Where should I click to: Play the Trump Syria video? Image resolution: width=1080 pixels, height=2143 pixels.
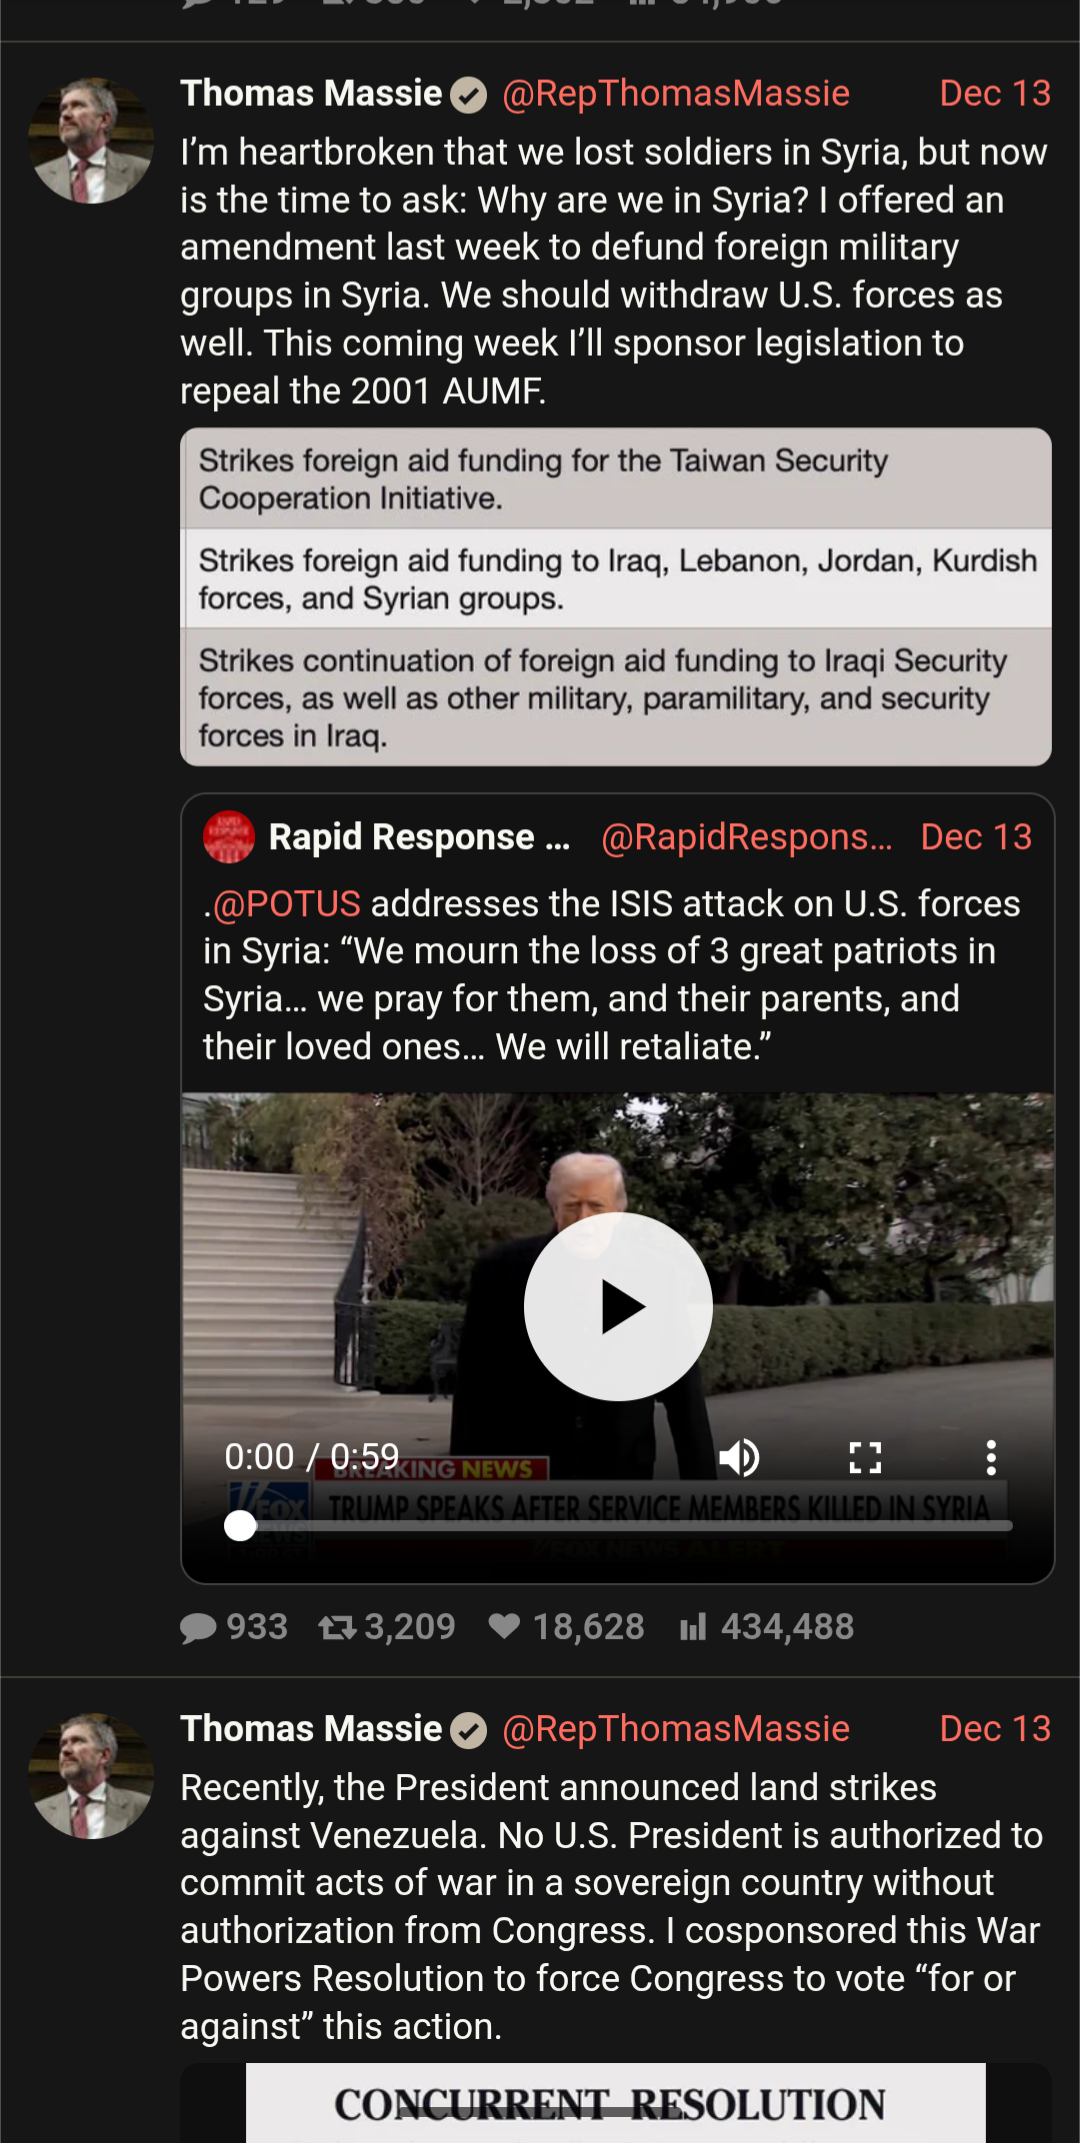pyautogui.click(x=618, y=1306)
